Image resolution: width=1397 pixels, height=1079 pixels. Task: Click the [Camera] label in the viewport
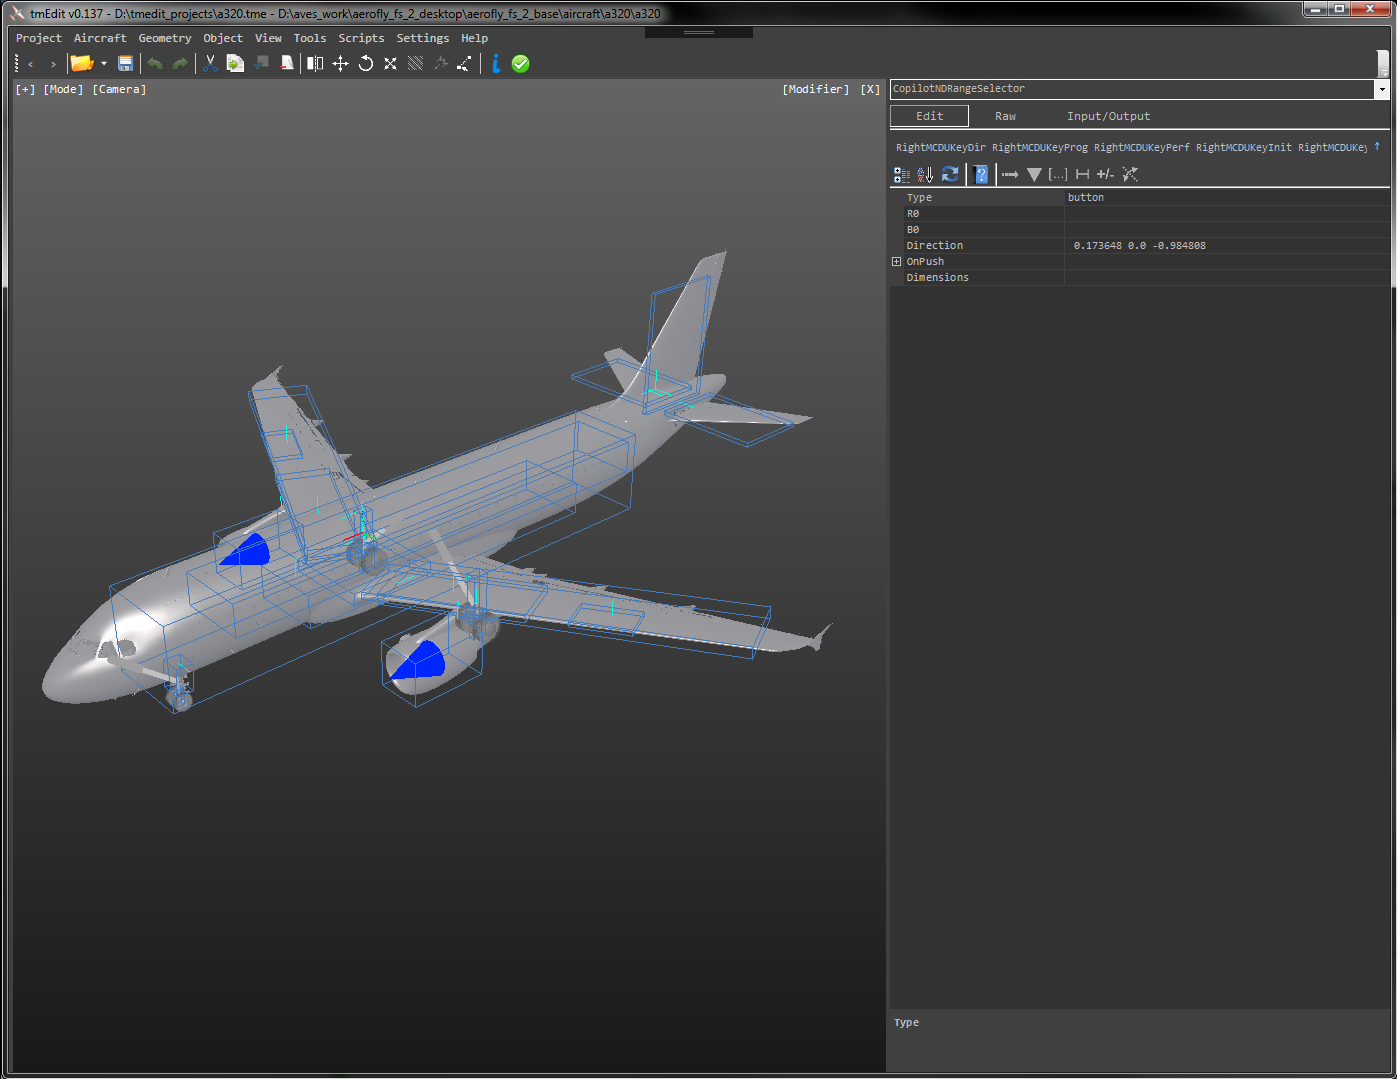(x=119, y=89)
